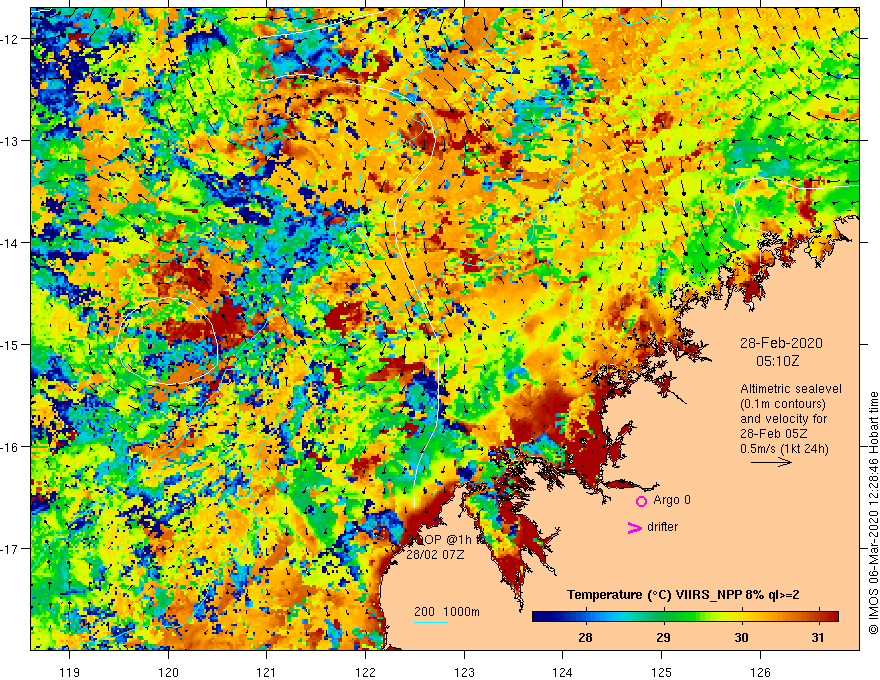Click the colorbar tick label 29
Viewport: 880px width, 680px height.
tap(663, 637)
